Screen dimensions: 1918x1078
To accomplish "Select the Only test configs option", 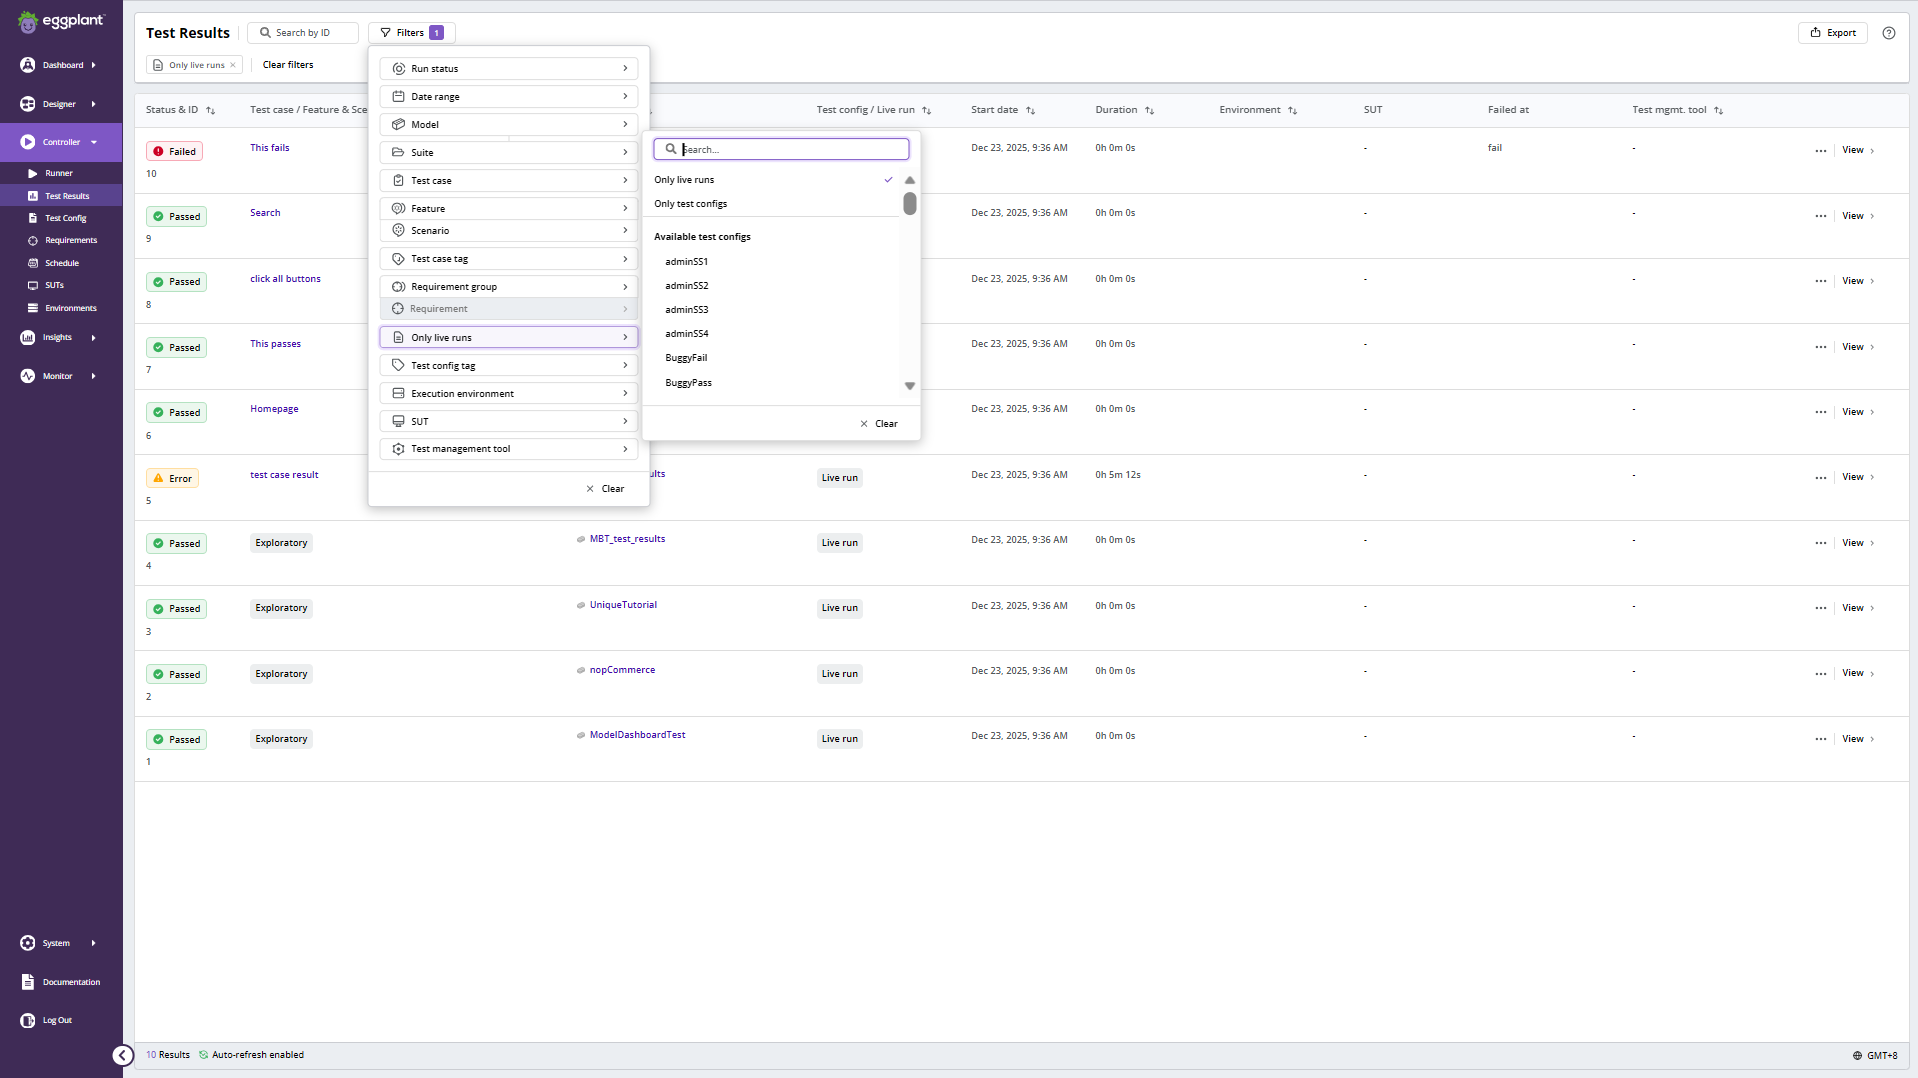I will point(690,204).
